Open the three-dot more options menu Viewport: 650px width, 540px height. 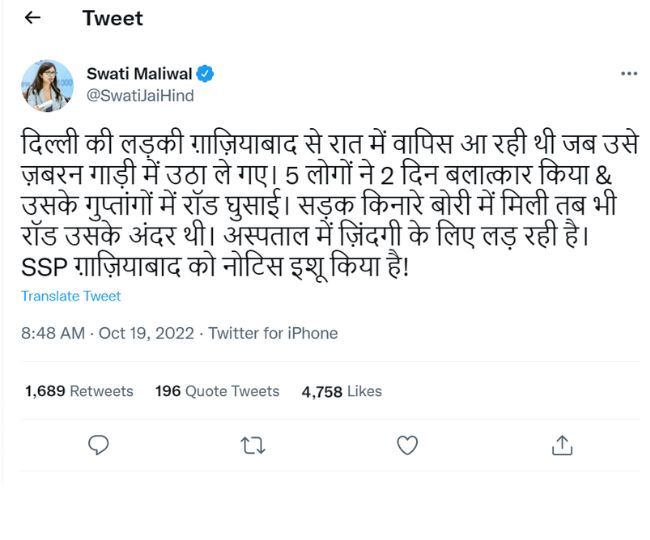[629, 74]
